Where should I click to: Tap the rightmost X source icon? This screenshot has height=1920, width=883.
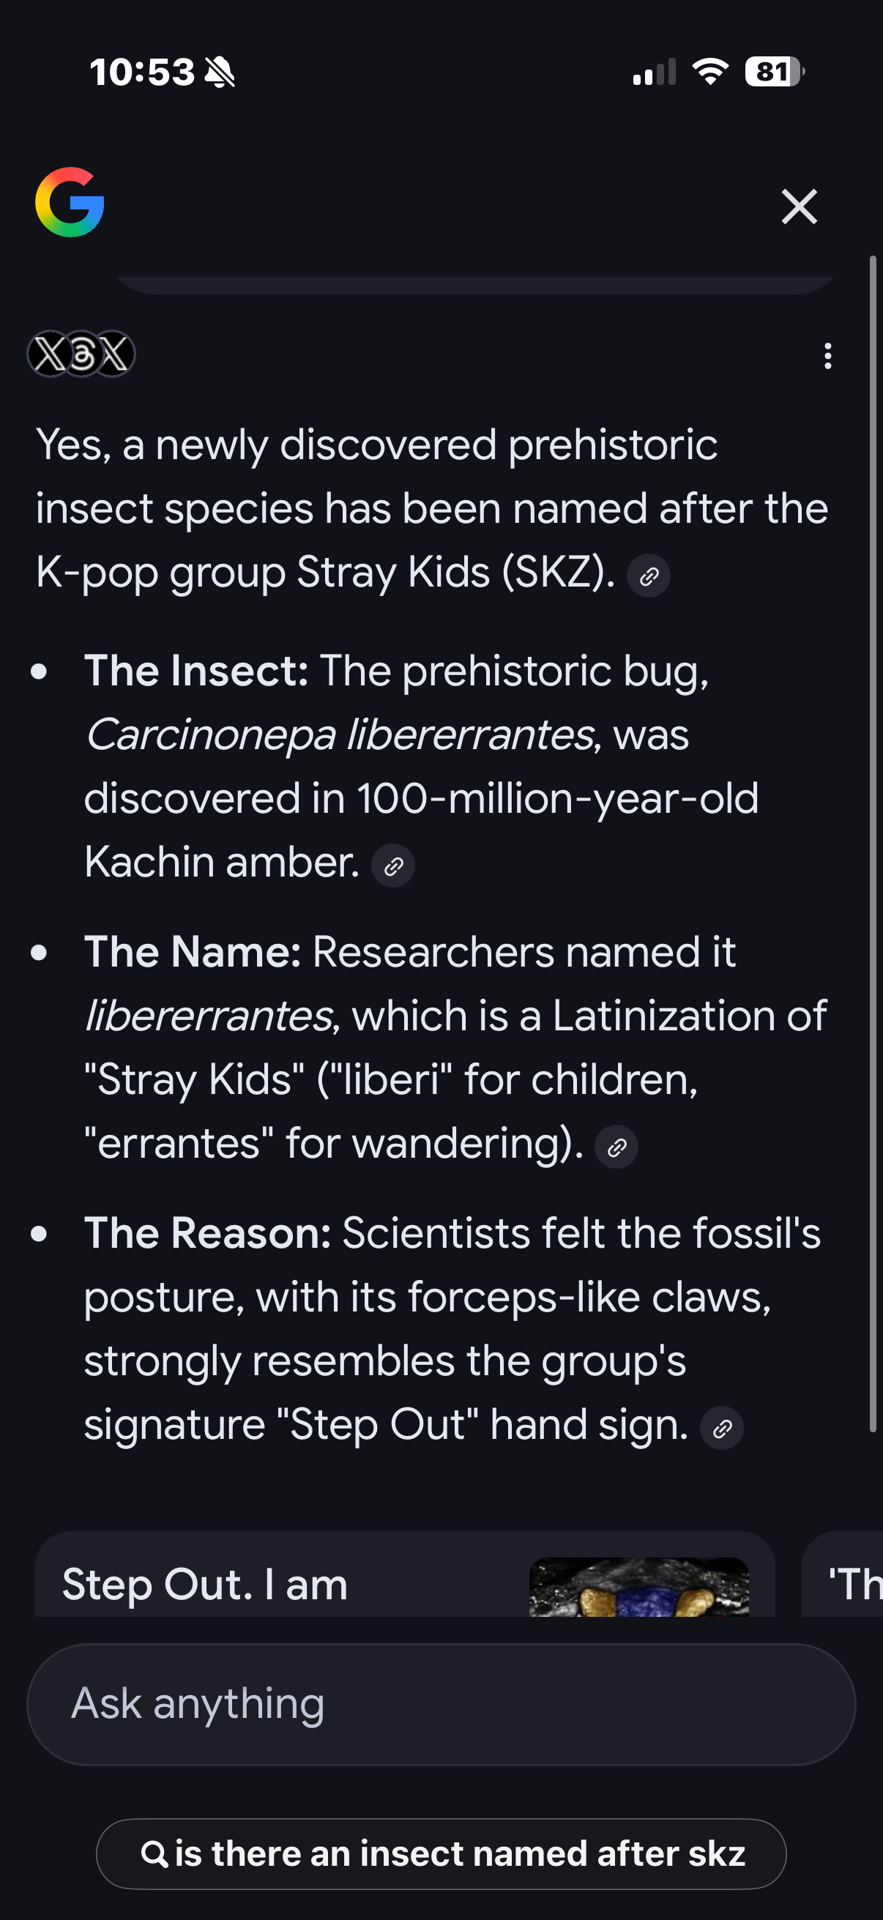(115, 354)
